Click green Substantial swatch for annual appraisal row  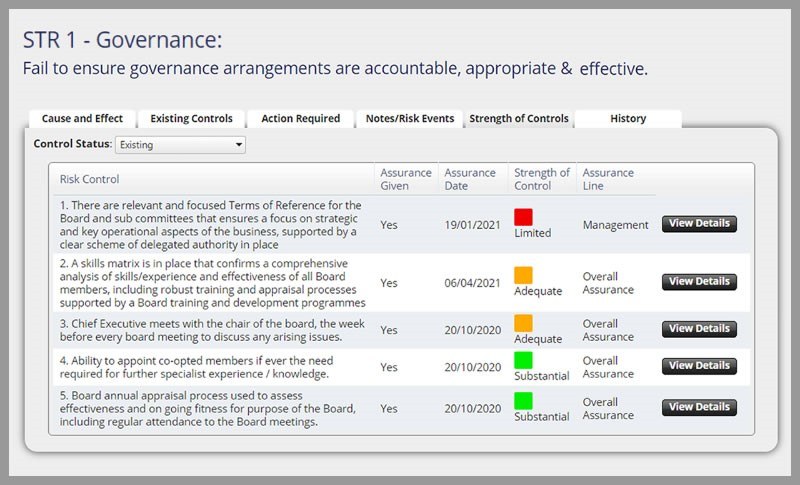click(523, 400)
